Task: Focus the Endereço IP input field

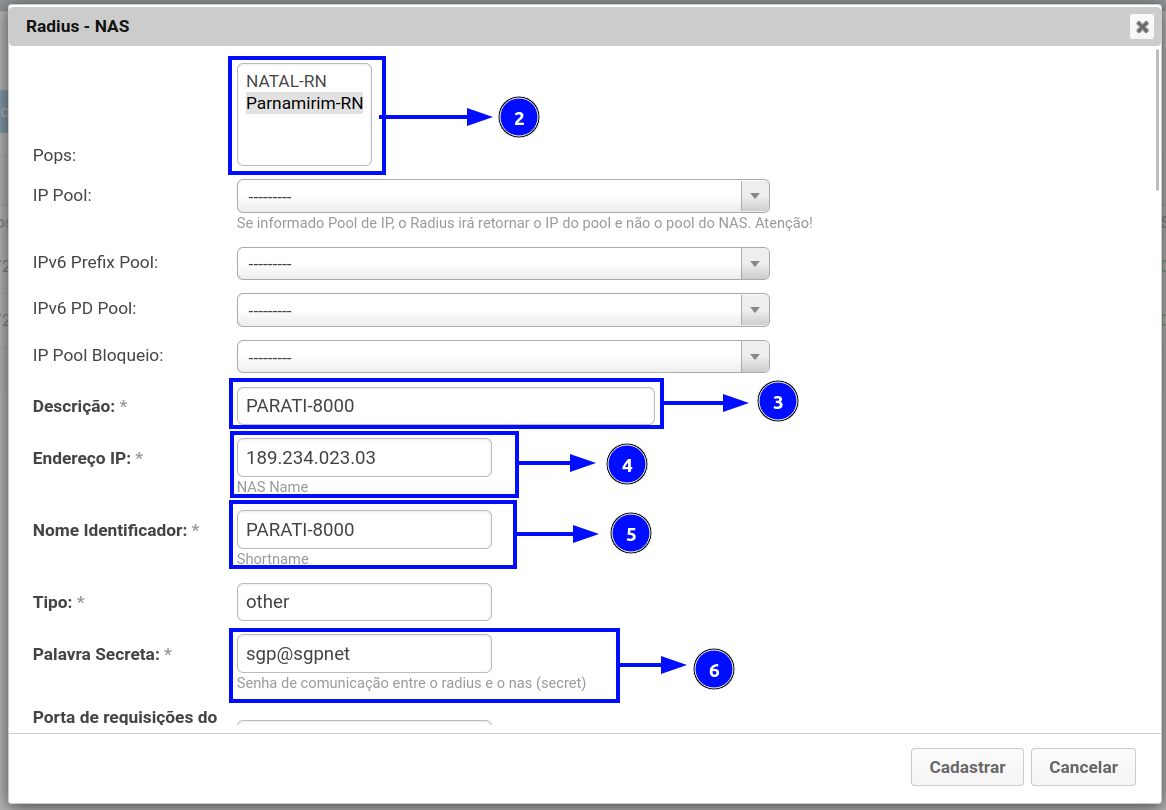Action: coord(364,457)
